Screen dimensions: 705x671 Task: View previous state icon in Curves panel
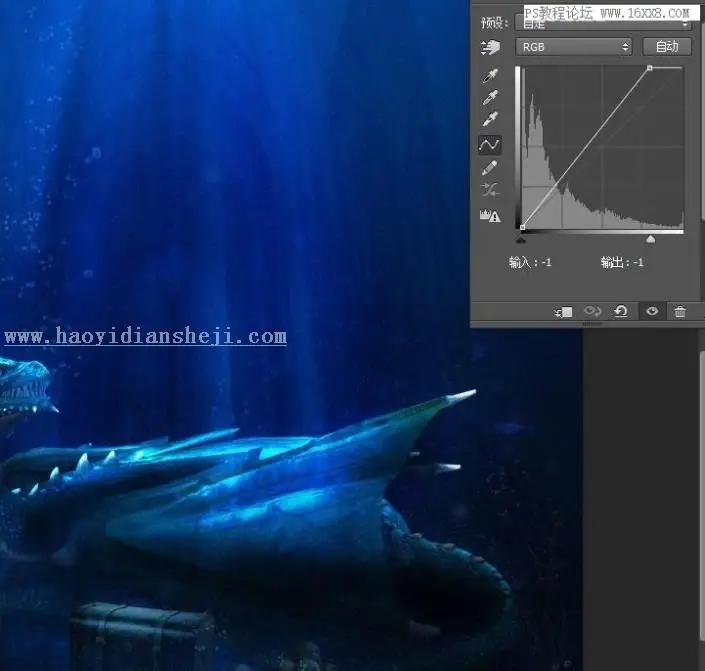(592, 311)
